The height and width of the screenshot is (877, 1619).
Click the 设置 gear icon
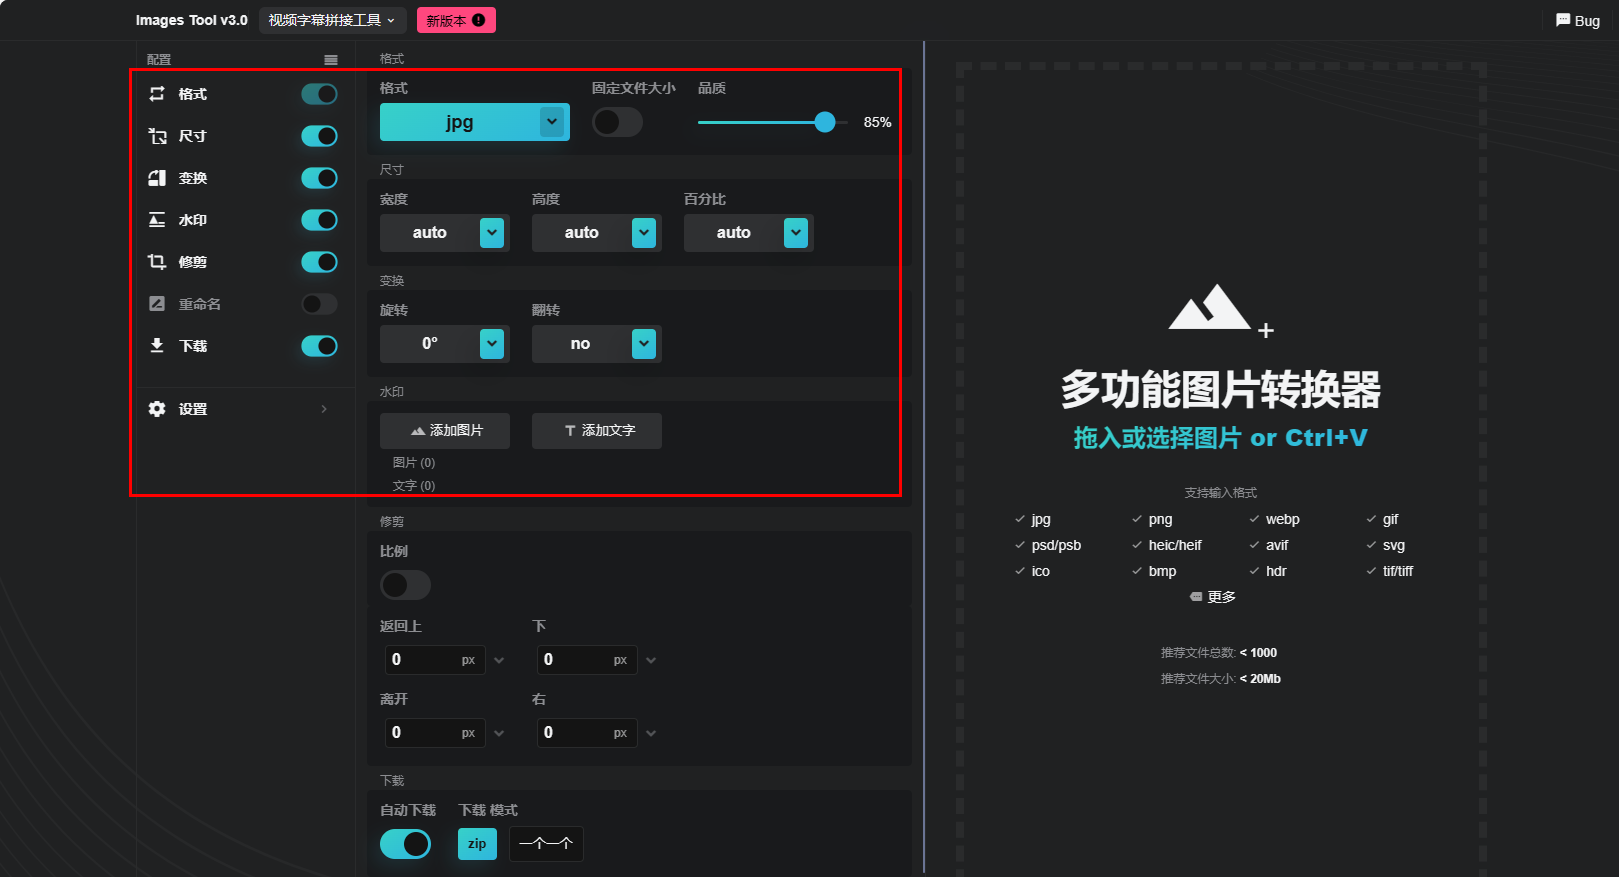tap(157, 409)
